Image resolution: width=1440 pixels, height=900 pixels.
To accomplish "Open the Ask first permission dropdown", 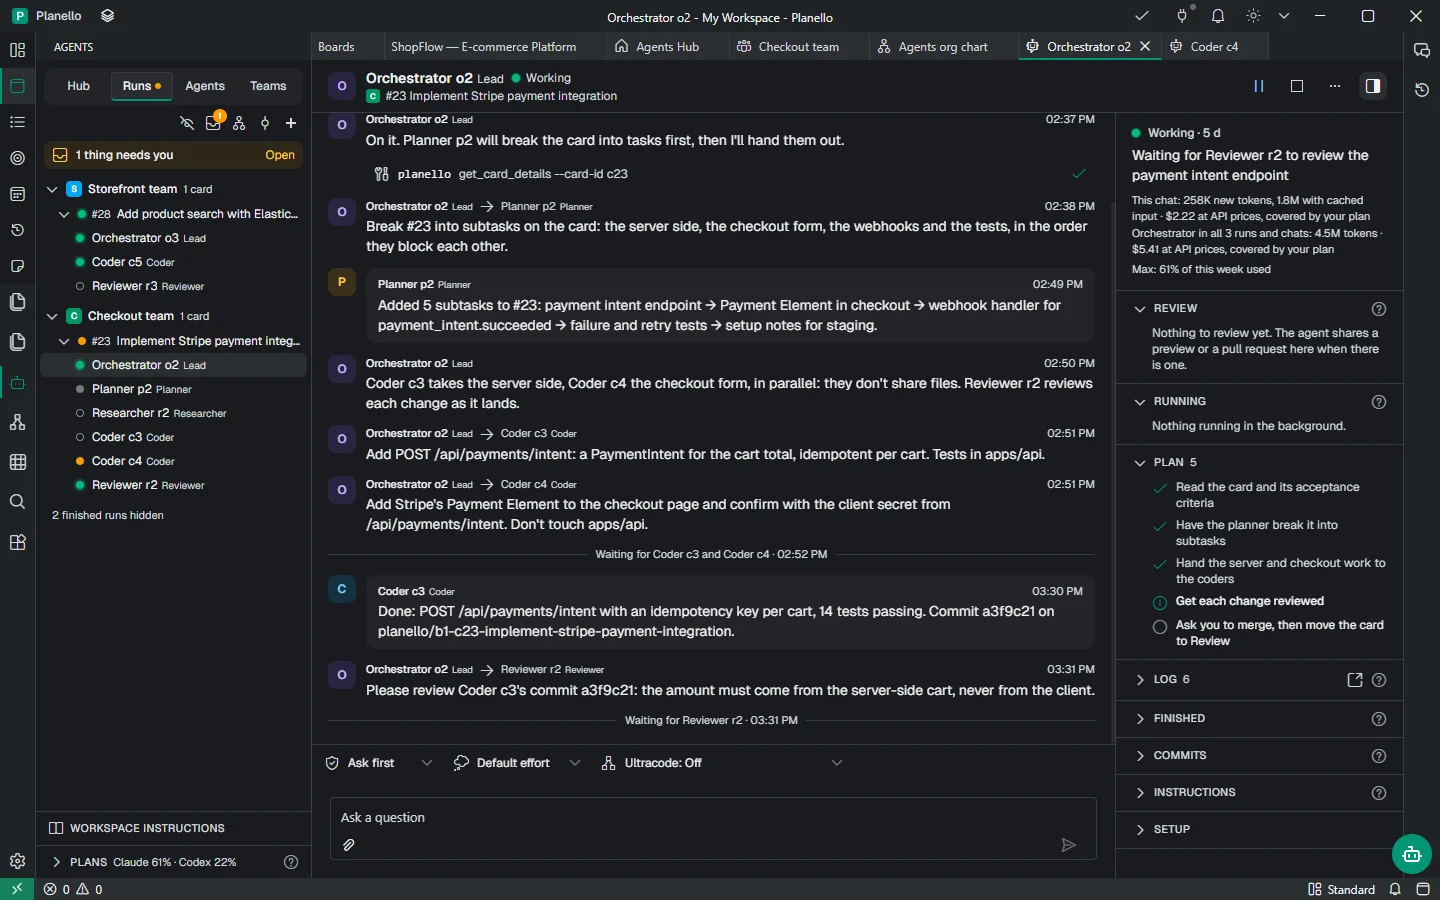I will click(380, 763).
